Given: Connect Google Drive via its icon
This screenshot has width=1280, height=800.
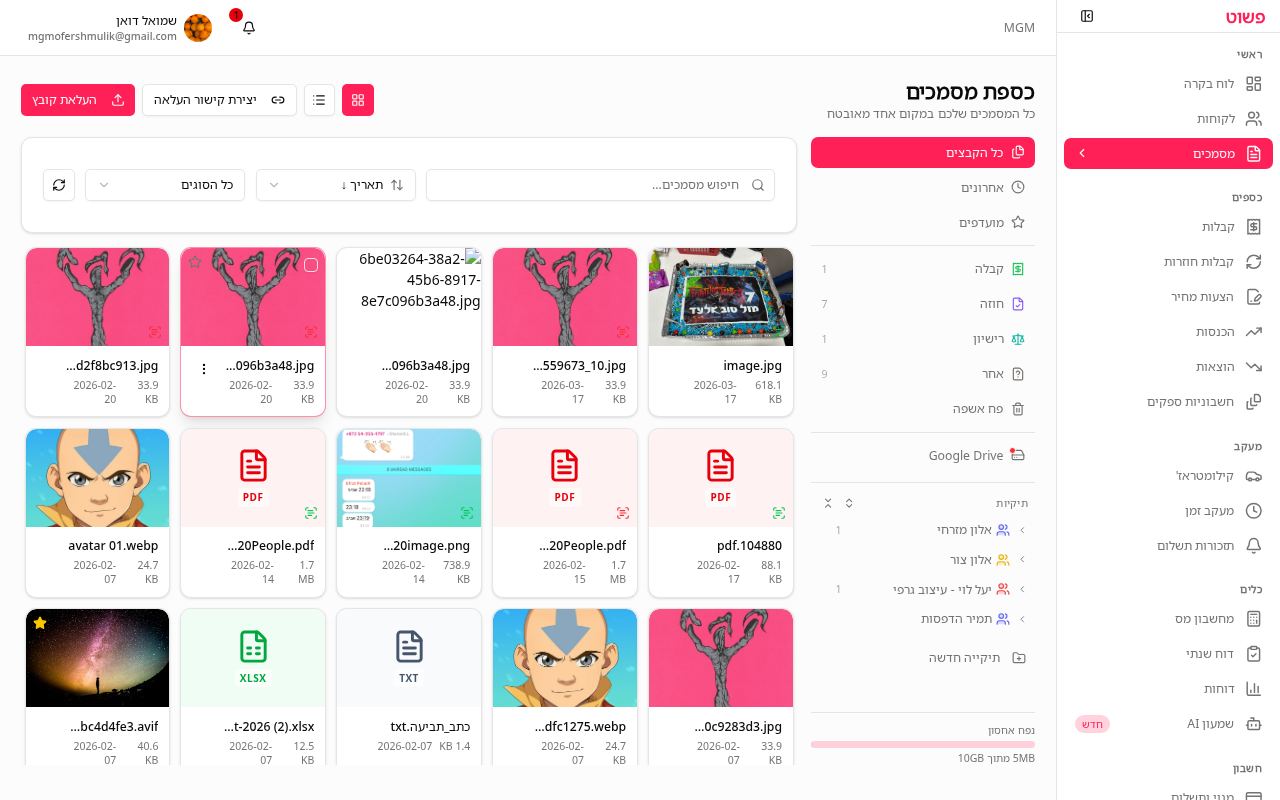Looking at the screenshot, I should (x=1017, y=455).
